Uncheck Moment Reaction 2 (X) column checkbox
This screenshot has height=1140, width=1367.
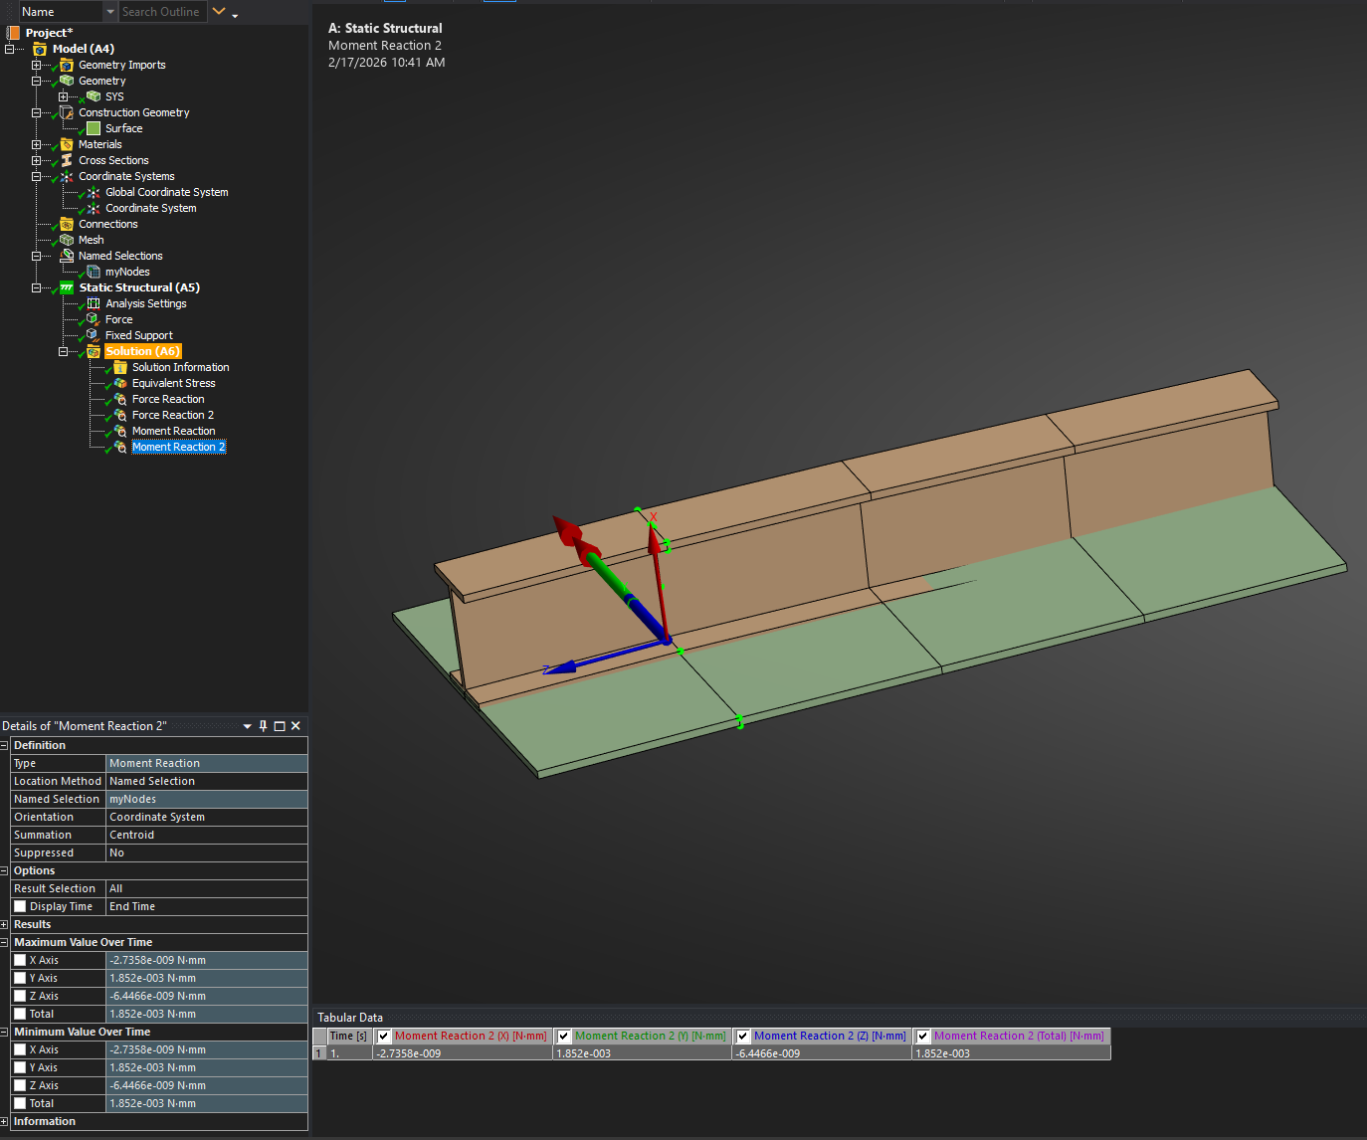click(384, 1036)
